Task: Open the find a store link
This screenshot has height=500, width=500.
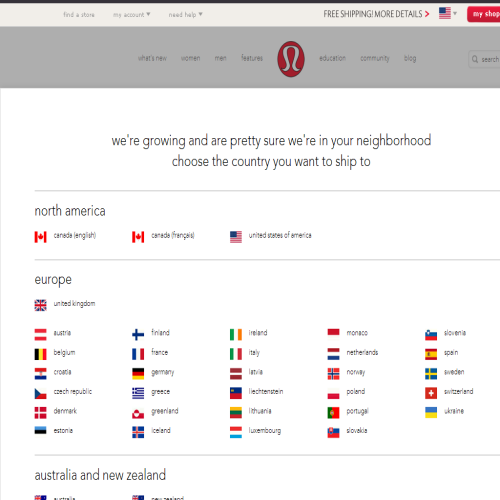Action: coord(79,15)
